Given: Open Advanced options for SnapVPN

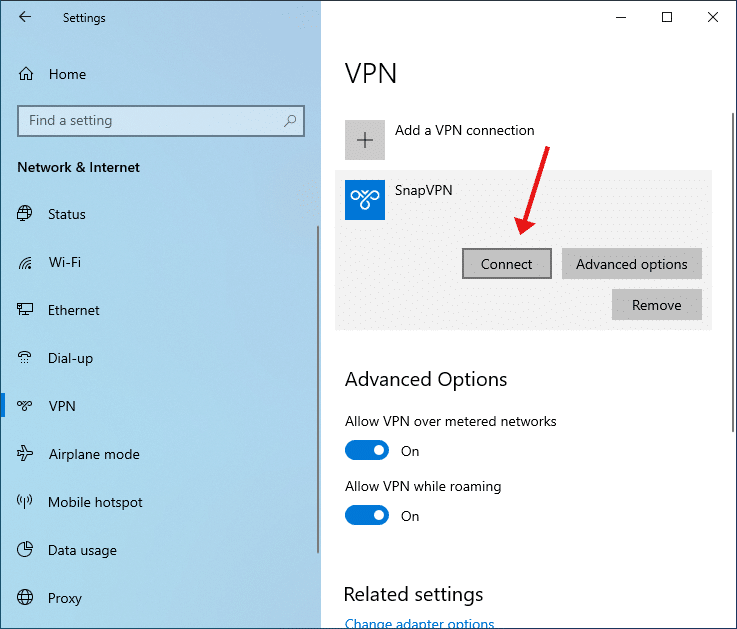Looking at the screenshot, I should tap(632, 264).
